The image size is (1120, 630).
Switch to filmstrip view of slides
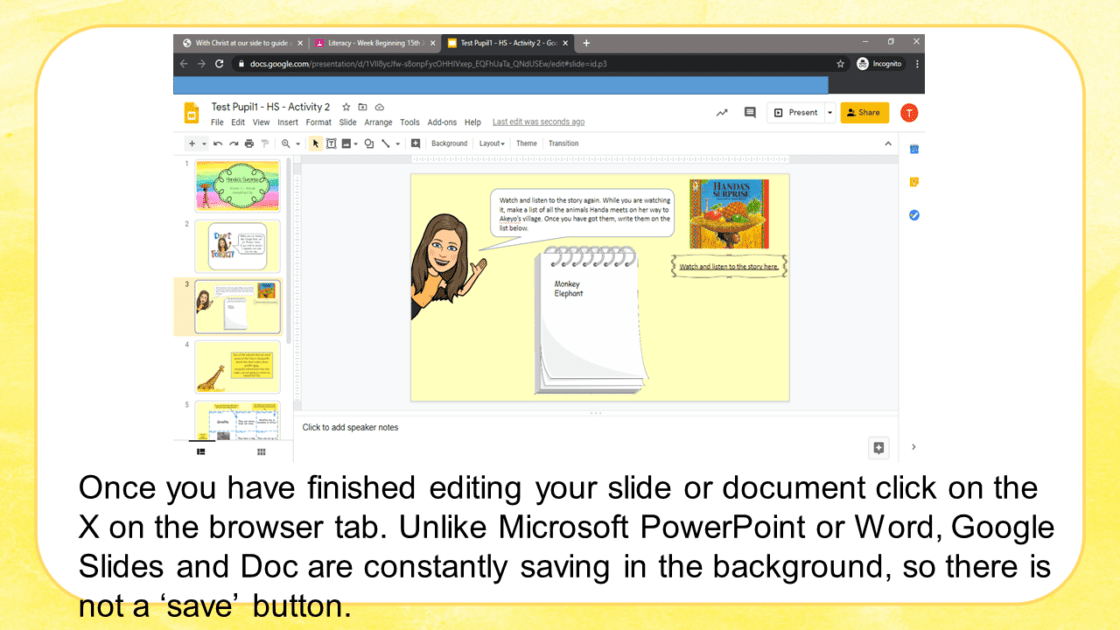(201, 452)
